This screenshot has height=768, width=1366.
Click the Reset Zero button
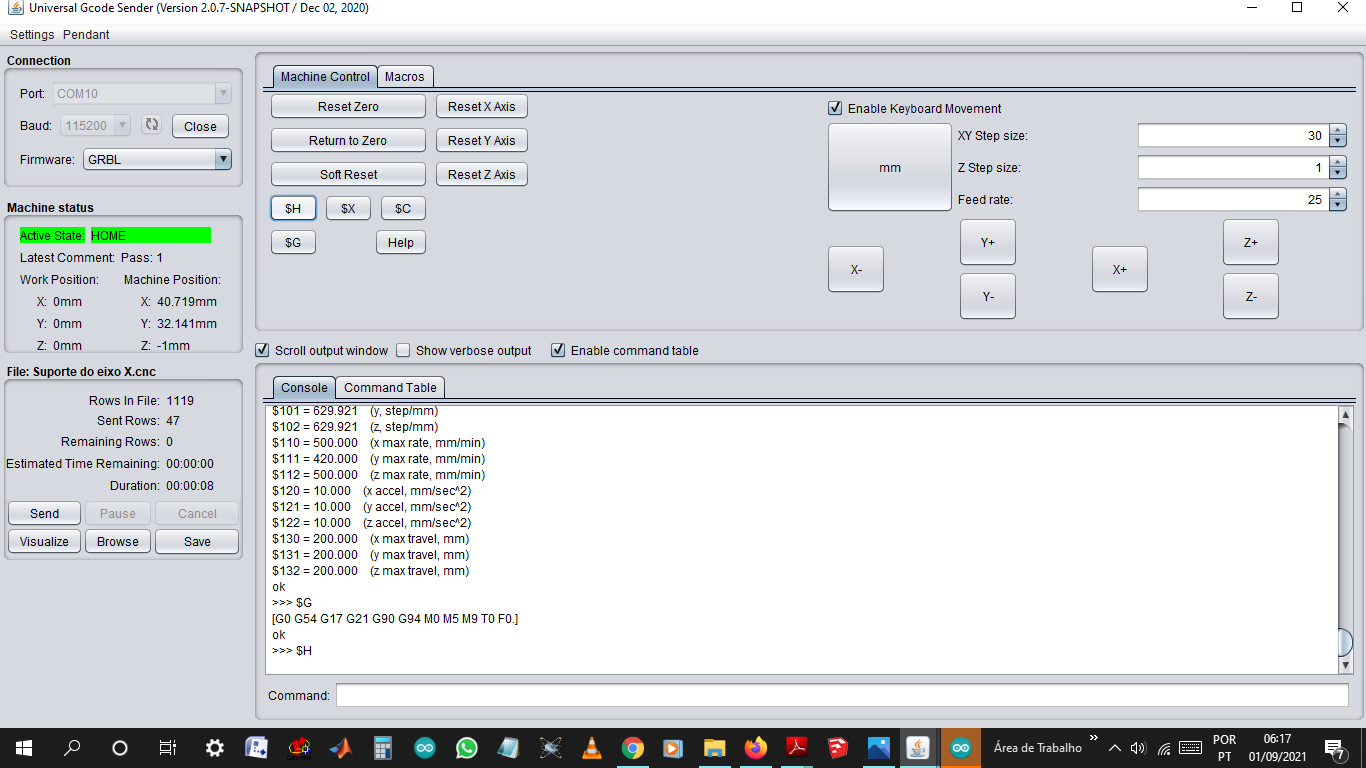(348, 106)
